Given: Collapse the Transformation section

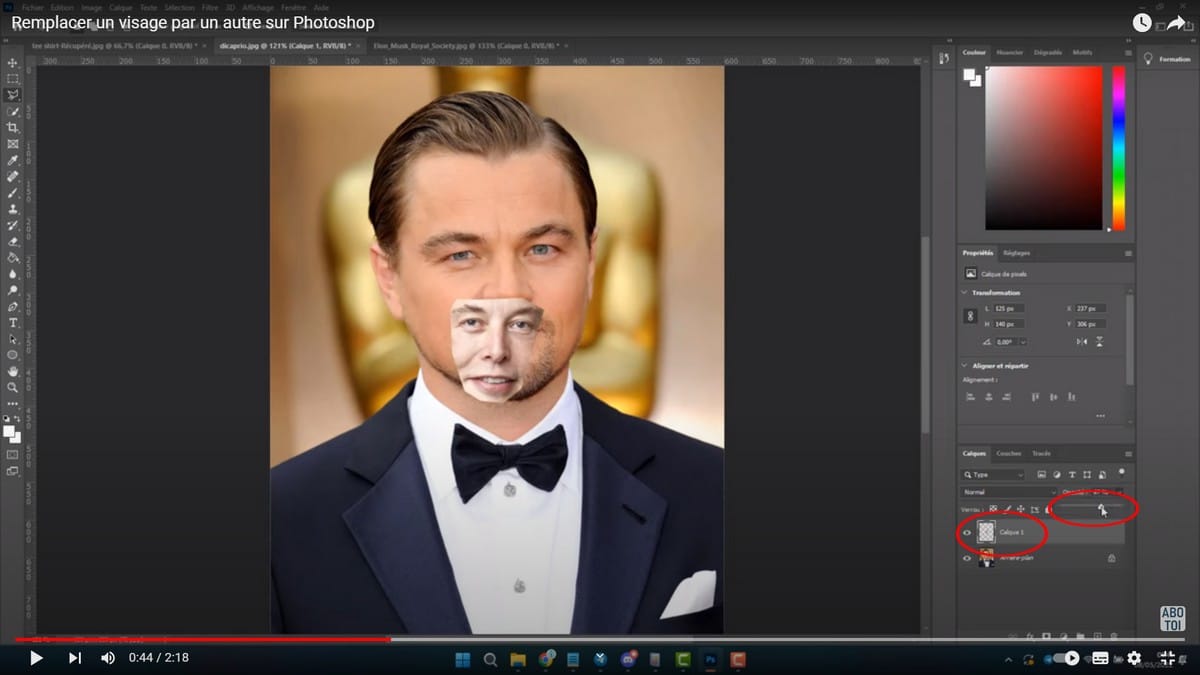Looking at the screenshot, I should click(x=964, y=293).
